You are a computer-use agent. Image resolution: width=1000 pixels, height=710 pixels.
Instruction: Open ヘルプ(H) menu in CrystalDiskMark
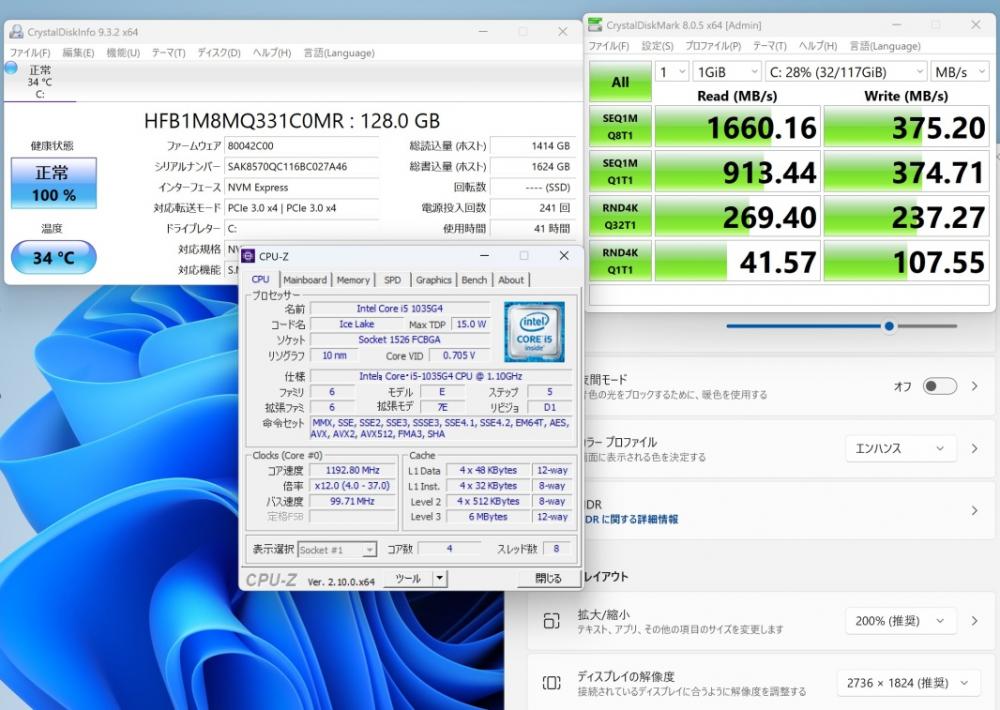click(x=818, y=46)
